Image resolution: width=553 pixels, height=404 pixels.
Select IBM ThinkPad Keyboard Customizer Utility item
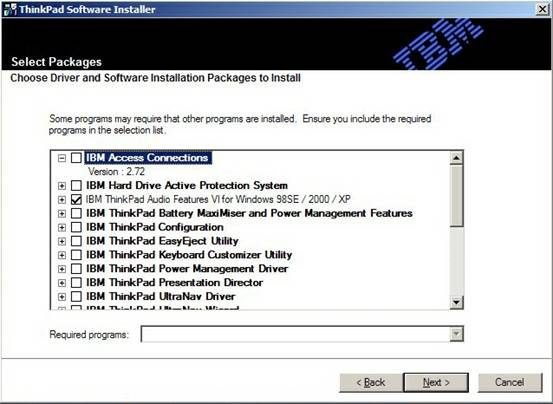pyautogui.click(x=189, y=255)
